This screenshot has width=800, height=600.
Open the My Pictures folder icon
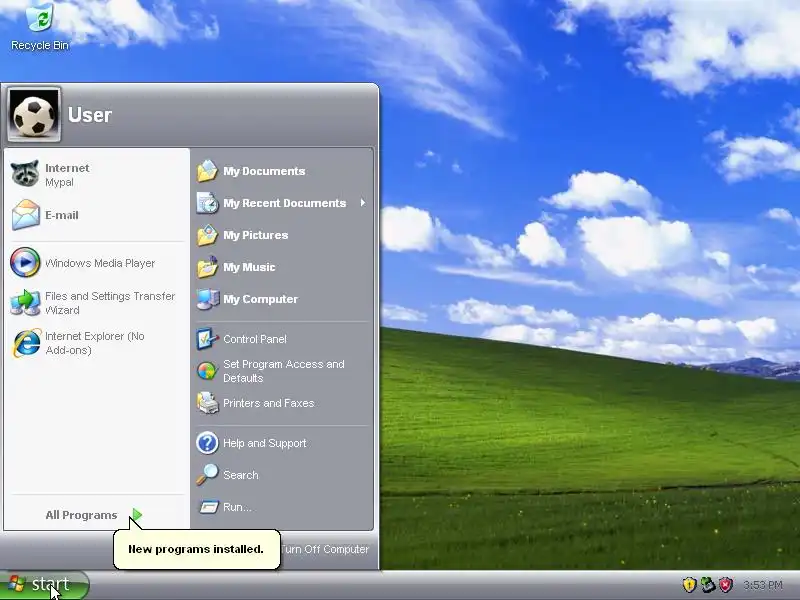click(x=207, y=235)
